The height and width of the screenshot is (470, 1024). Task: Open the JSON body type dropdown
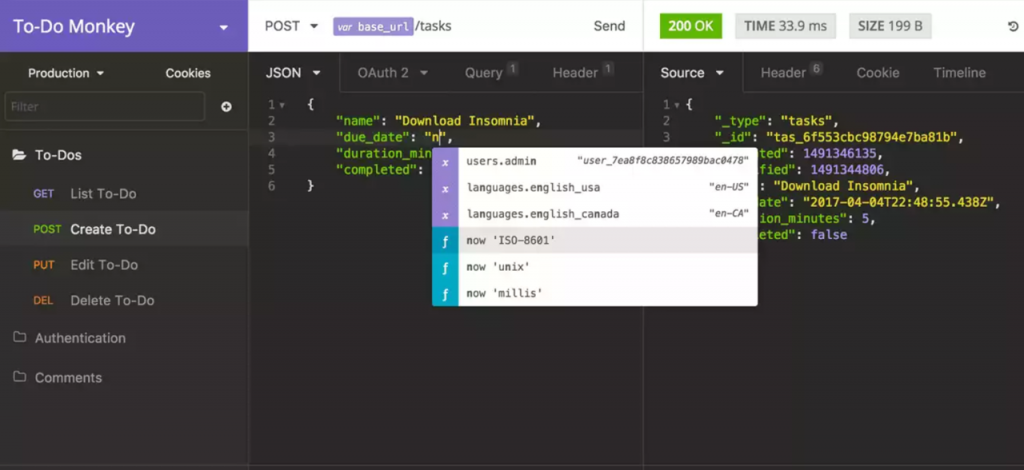(292, 73)
